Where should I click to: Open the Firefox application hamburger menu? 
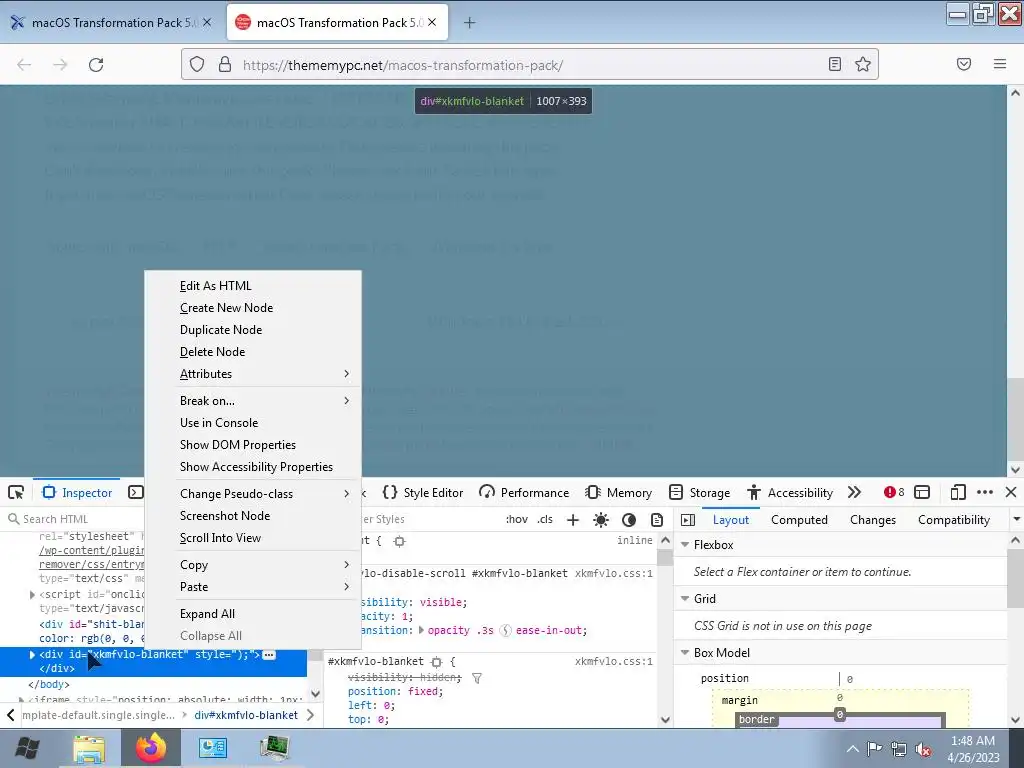(x=1000, y=64)
